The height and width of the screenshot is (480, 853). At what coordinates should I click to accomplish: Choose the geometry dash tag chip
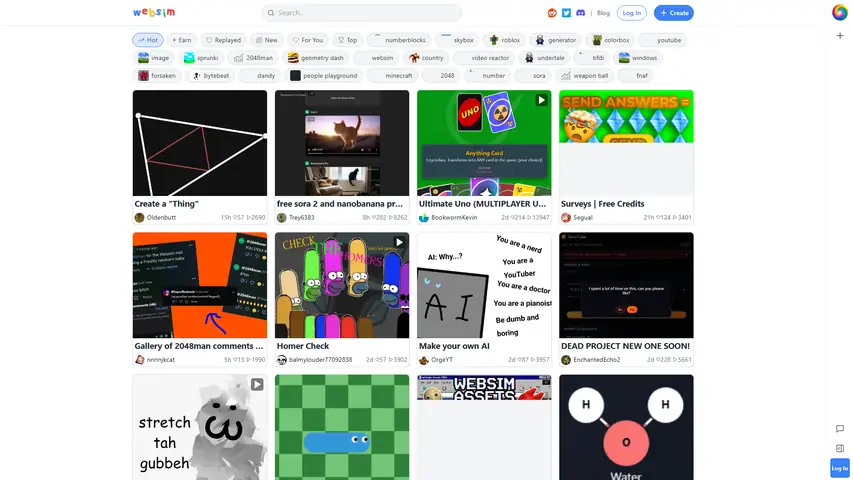316,58
